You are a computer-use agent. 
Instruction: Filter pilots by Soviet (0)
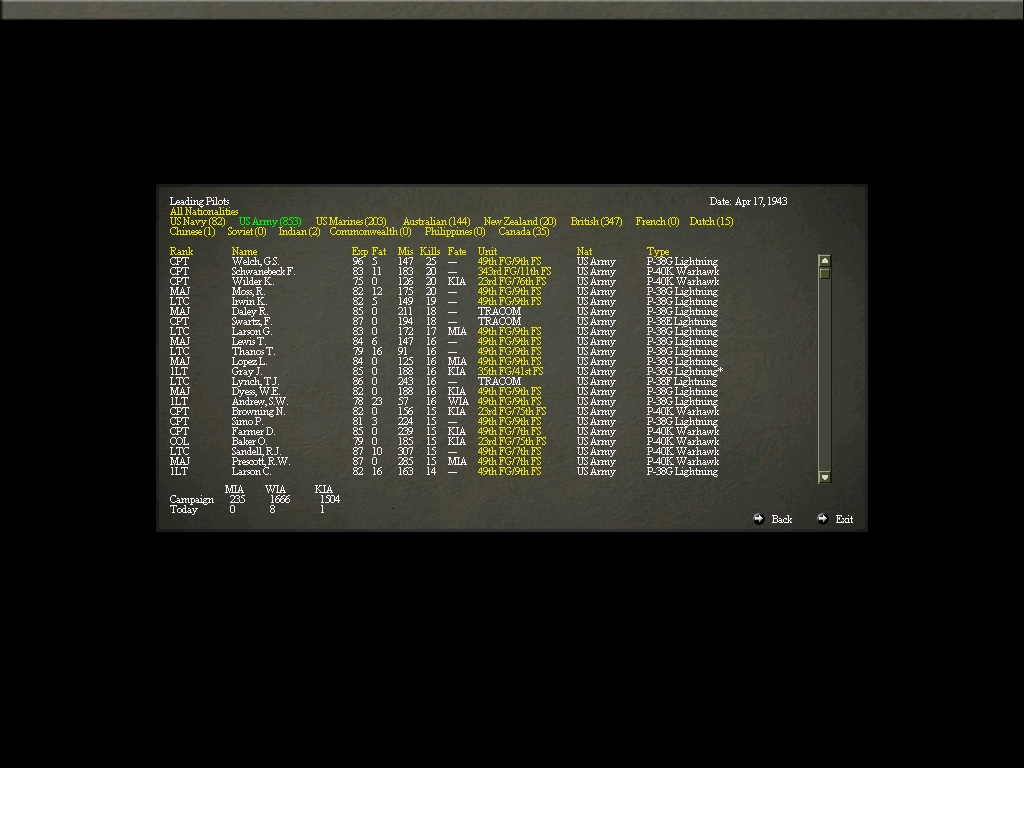pyautogui.click(x=247, y=231)
